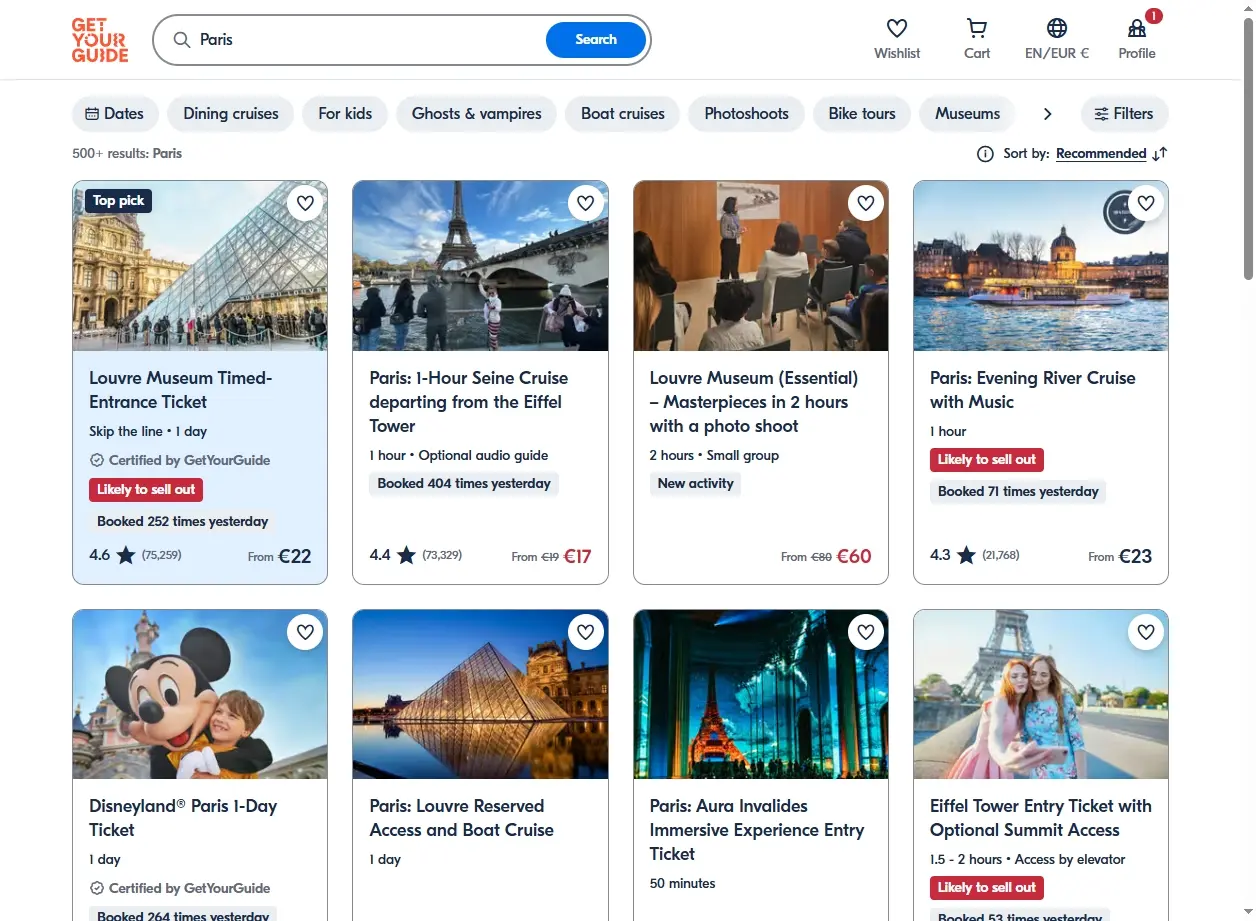Image resolution: width=1256 pixels, height=921 pixels.
Task: Click 'Booked 71 times yesterday' label
Action: [x=1018, y=492]
